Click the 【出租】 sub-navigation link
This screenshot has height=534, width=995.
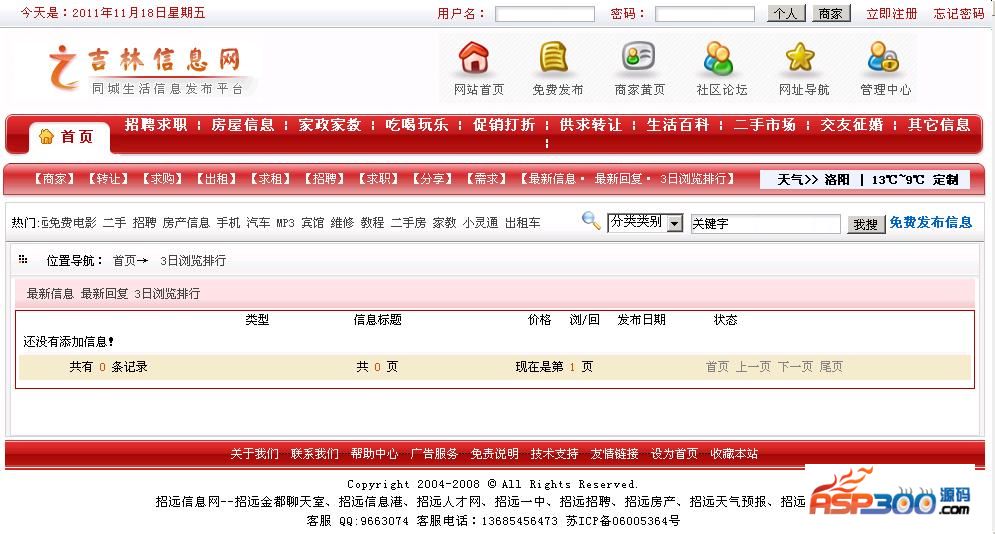point(216,179)
